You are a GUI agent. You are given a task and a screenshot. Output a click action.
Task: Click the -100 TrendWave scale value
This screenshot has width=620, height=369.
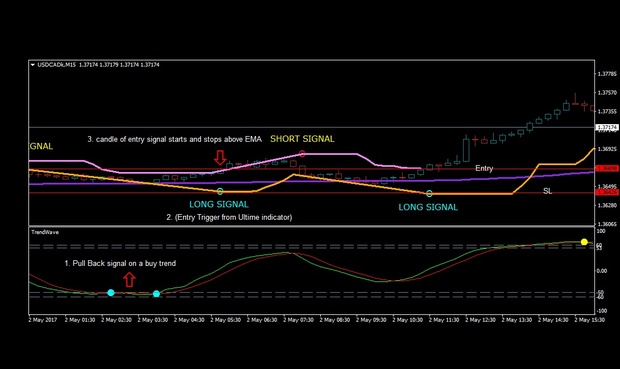pos(601,311)
